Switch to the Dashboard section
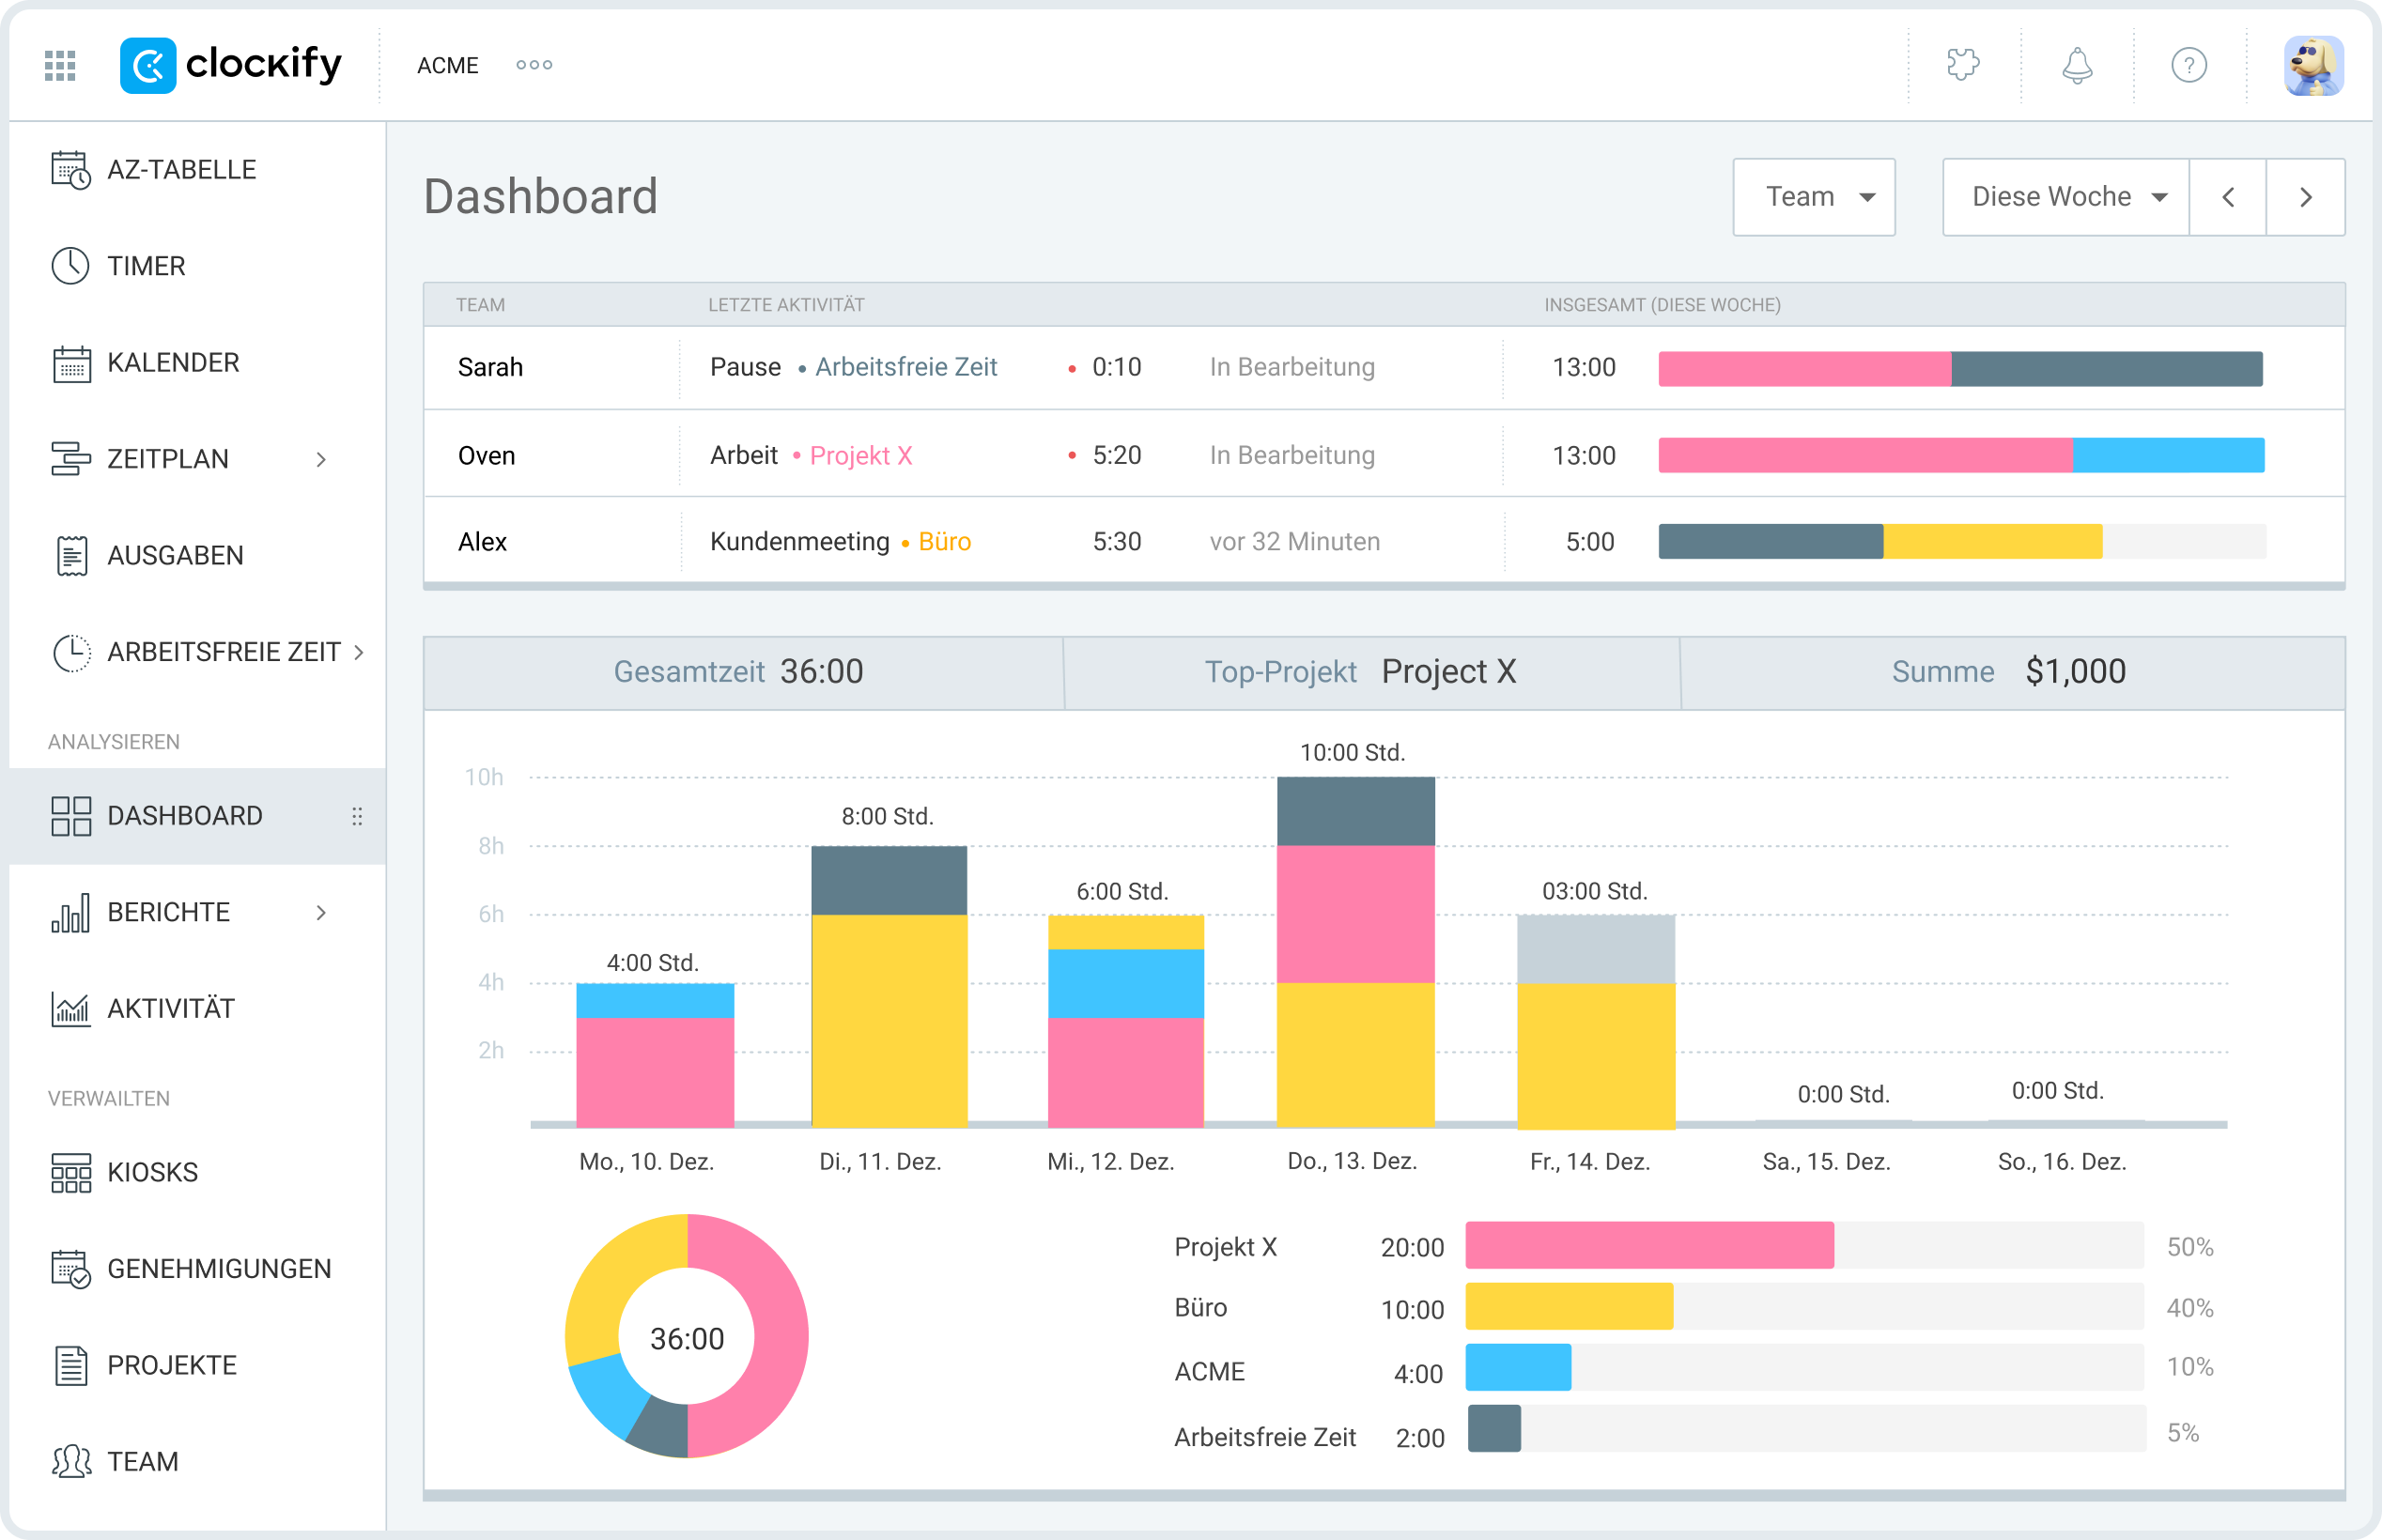Image resolution: width=2382 pixels, height=1540 pixels. pos(185,815)
